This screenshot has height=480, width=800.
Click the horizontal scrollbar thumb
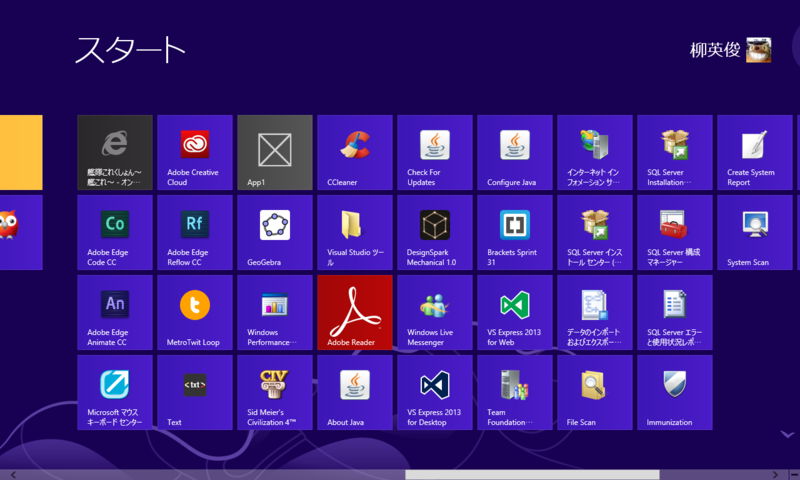532,475
